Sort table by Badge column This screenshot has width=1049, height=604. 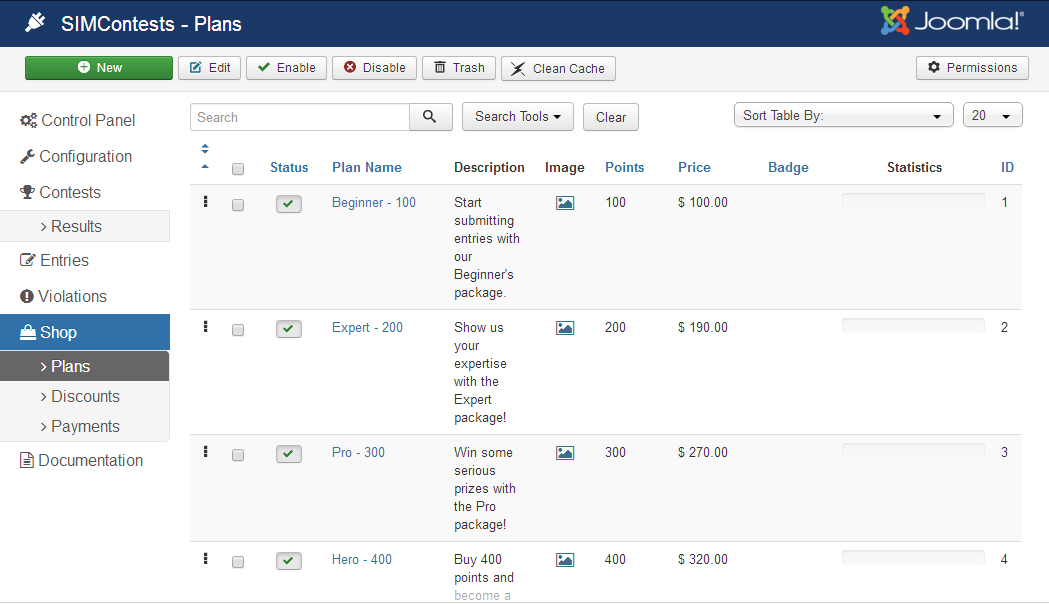tap(788, 168)
